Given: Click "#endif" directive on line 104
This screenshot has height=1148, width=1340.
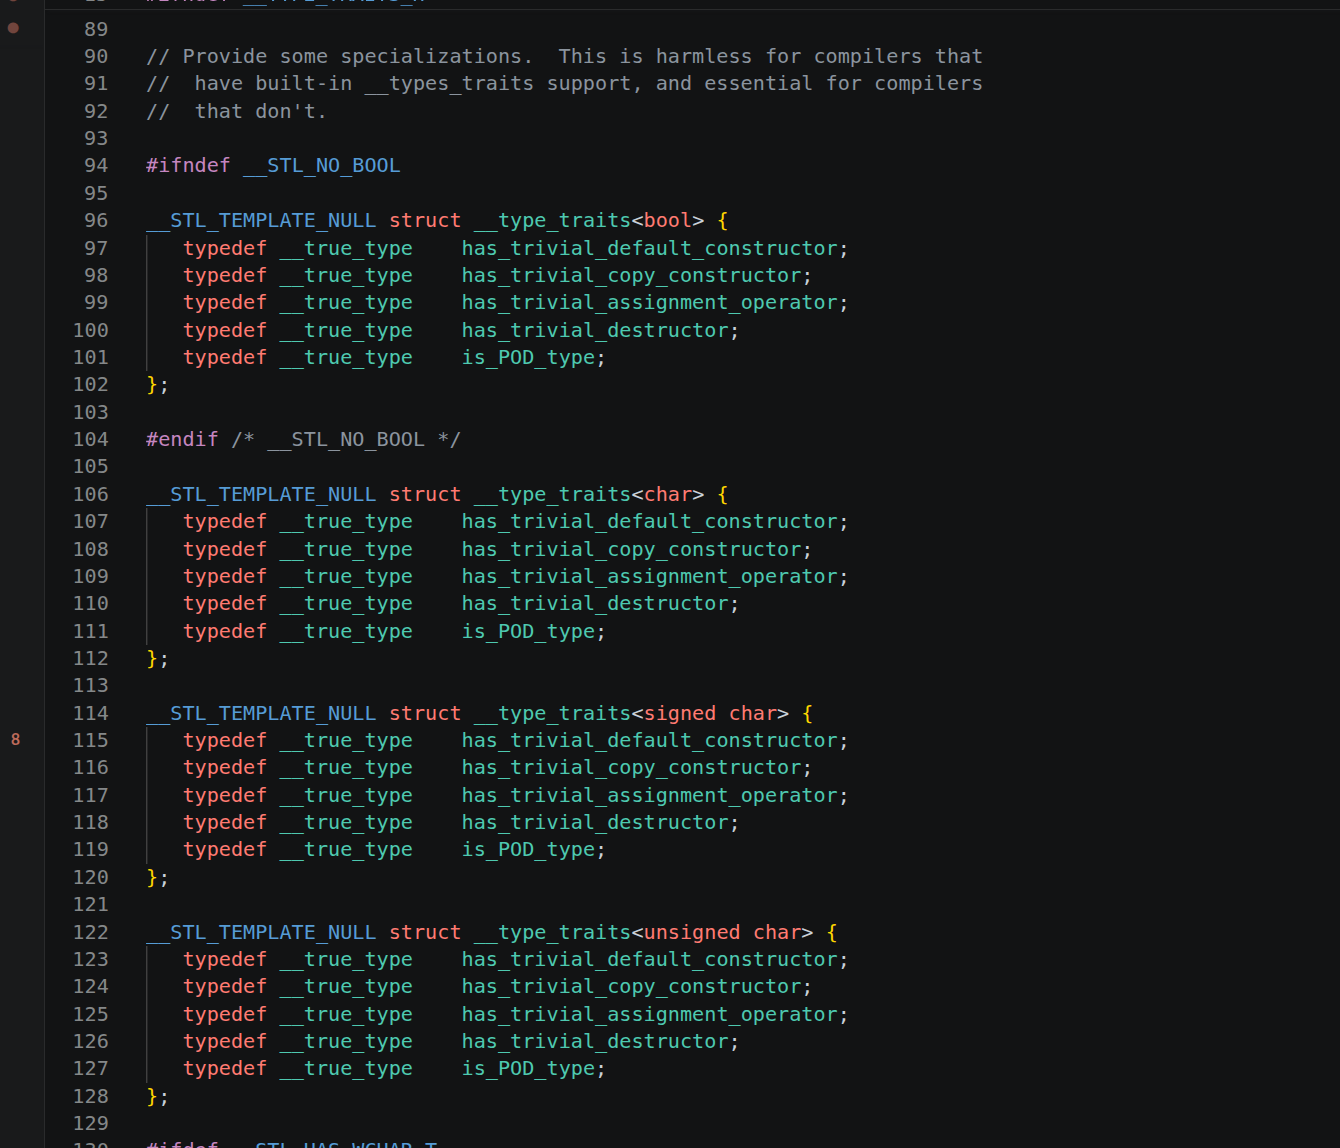Looking at the screenshot, I should coord(182,439).
